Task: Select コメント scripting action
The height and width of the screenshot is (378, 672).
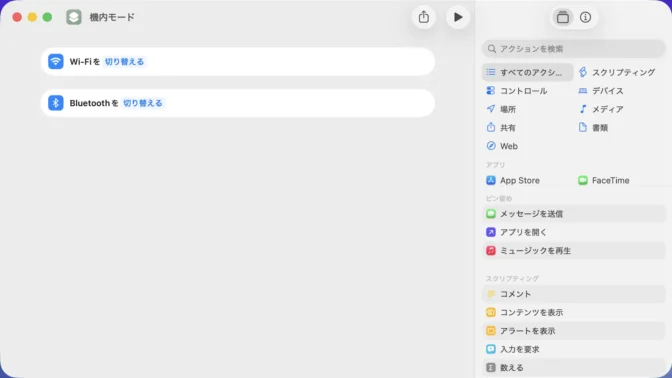Action: (x=574, y=294)
